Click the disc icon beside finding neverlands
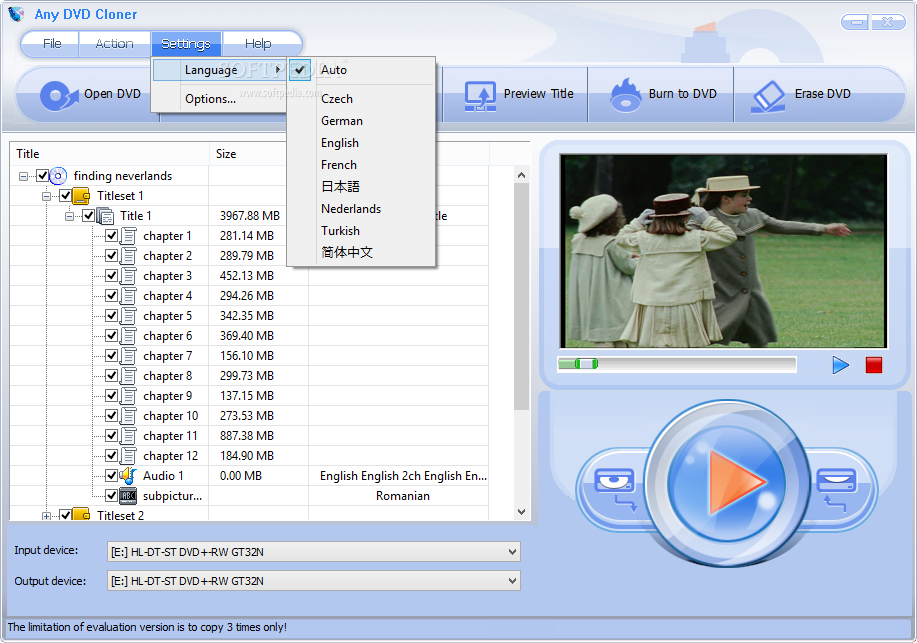This screenshot has height=643, width=917. 58,176
